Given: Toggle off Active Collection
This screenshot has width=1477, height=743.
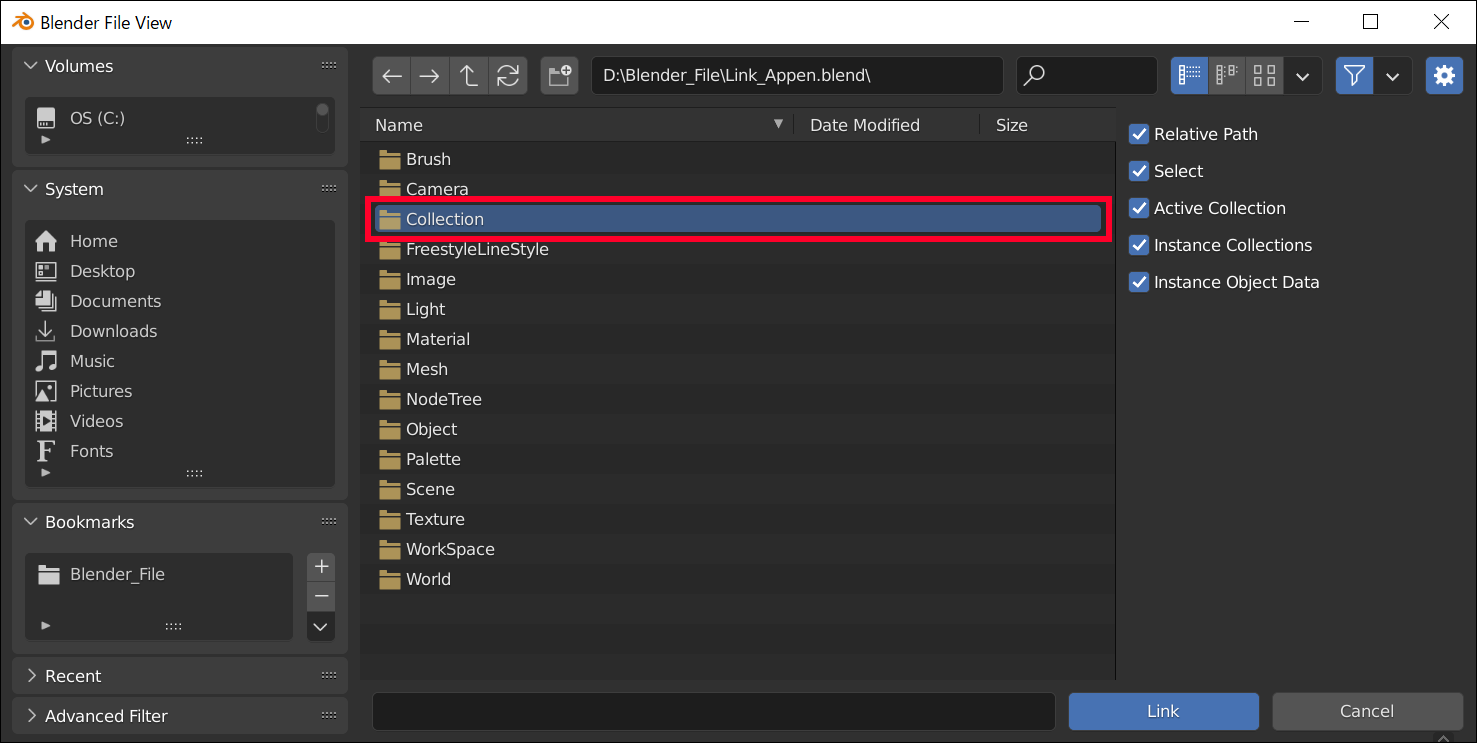Looking at the screenshot, I should coord(1139,208).
